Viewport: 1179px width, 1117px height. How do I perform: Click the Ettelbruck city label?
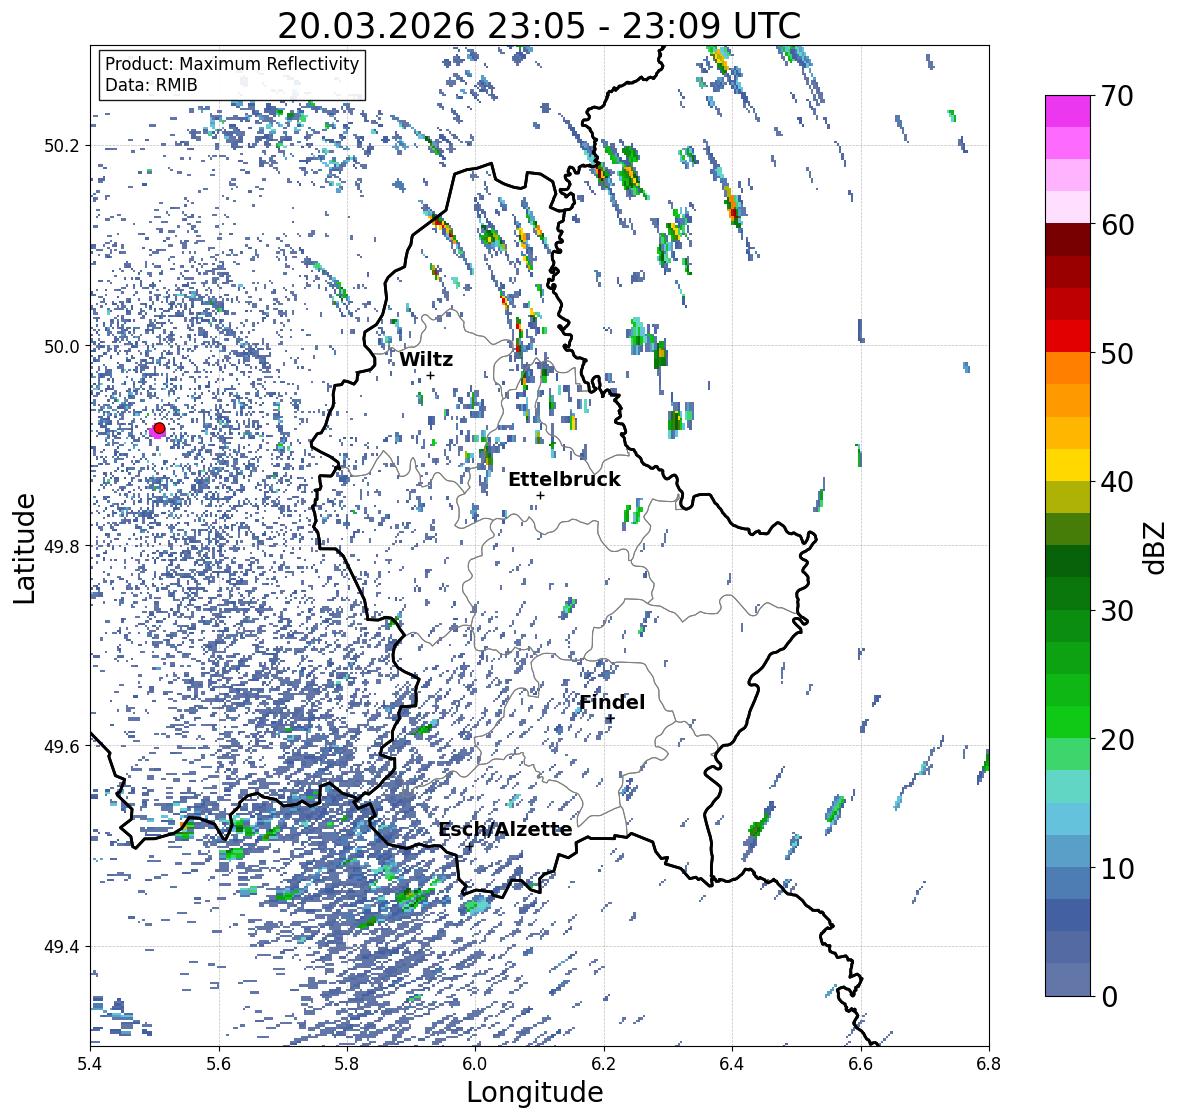tap(564, 479)
